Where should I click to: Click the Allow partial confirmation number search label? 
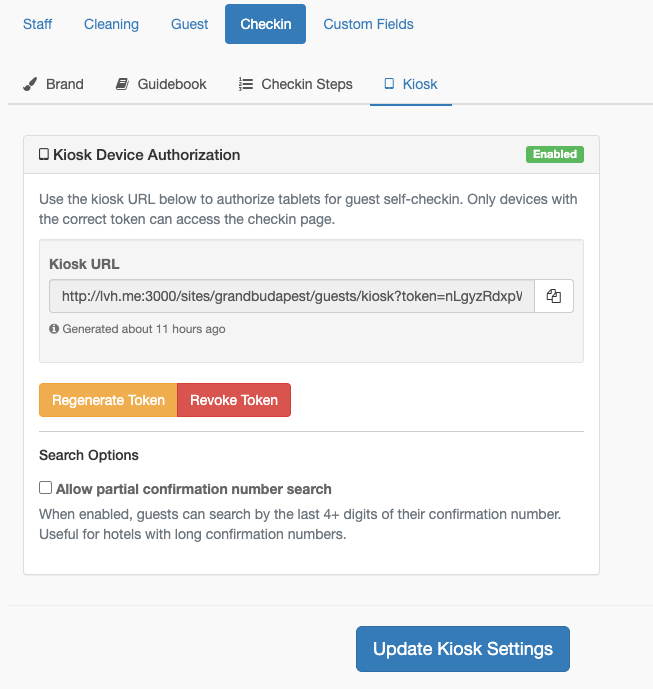click(193, 489)
